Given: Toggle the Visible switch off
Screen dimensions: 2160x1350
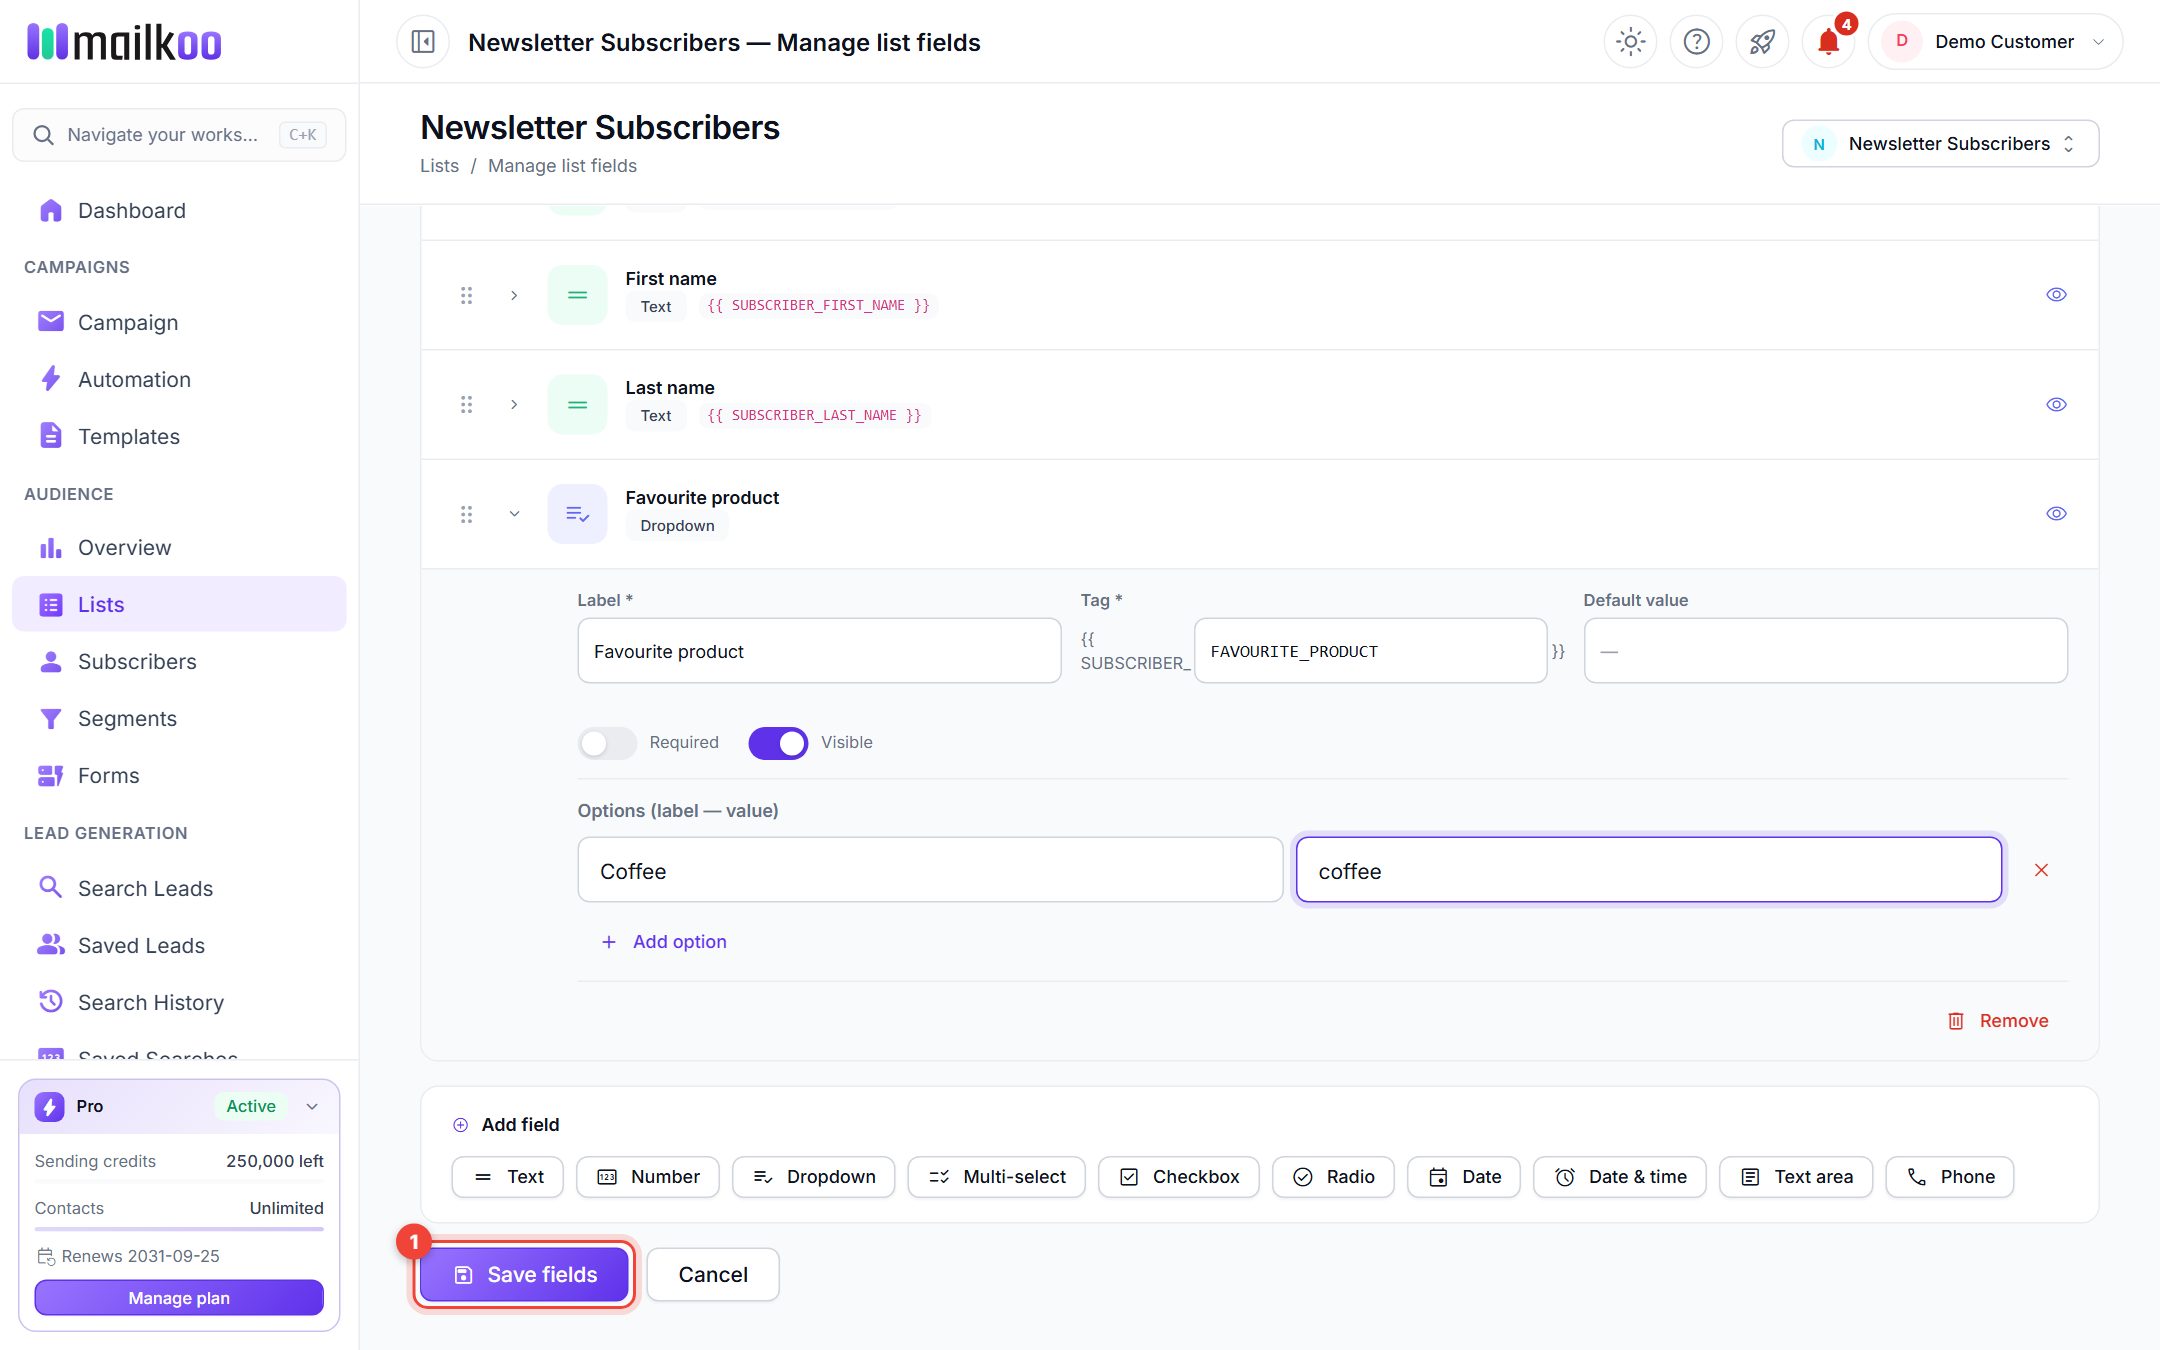Looking at the screenshot, I should point(778,743).
